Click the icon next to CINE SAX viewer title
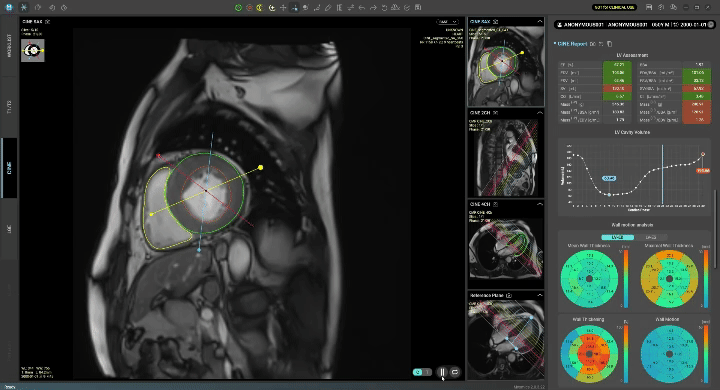The width and height of the screenshot is (720, 390). [x=48, y=22]
